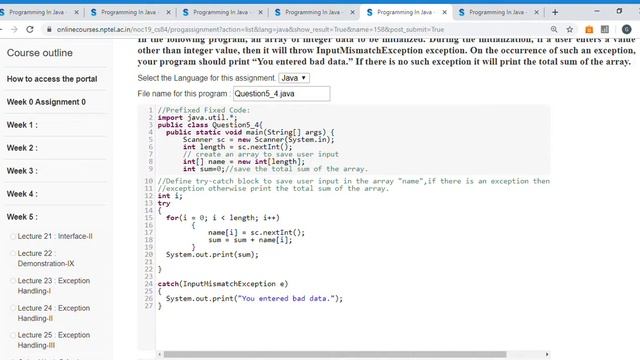This screenshot has height=360, width=640.
Task: Edit the file name field Question5_4.java
Action: coord(282,93)
